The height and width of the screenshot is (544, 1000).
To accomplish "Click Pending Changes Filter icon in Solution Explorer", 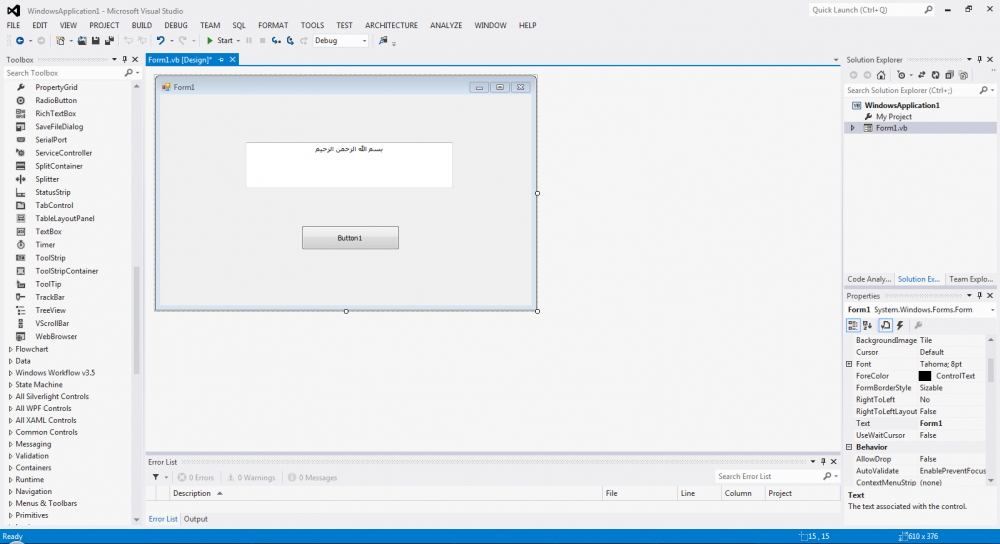I will click(x=901, y=75).
